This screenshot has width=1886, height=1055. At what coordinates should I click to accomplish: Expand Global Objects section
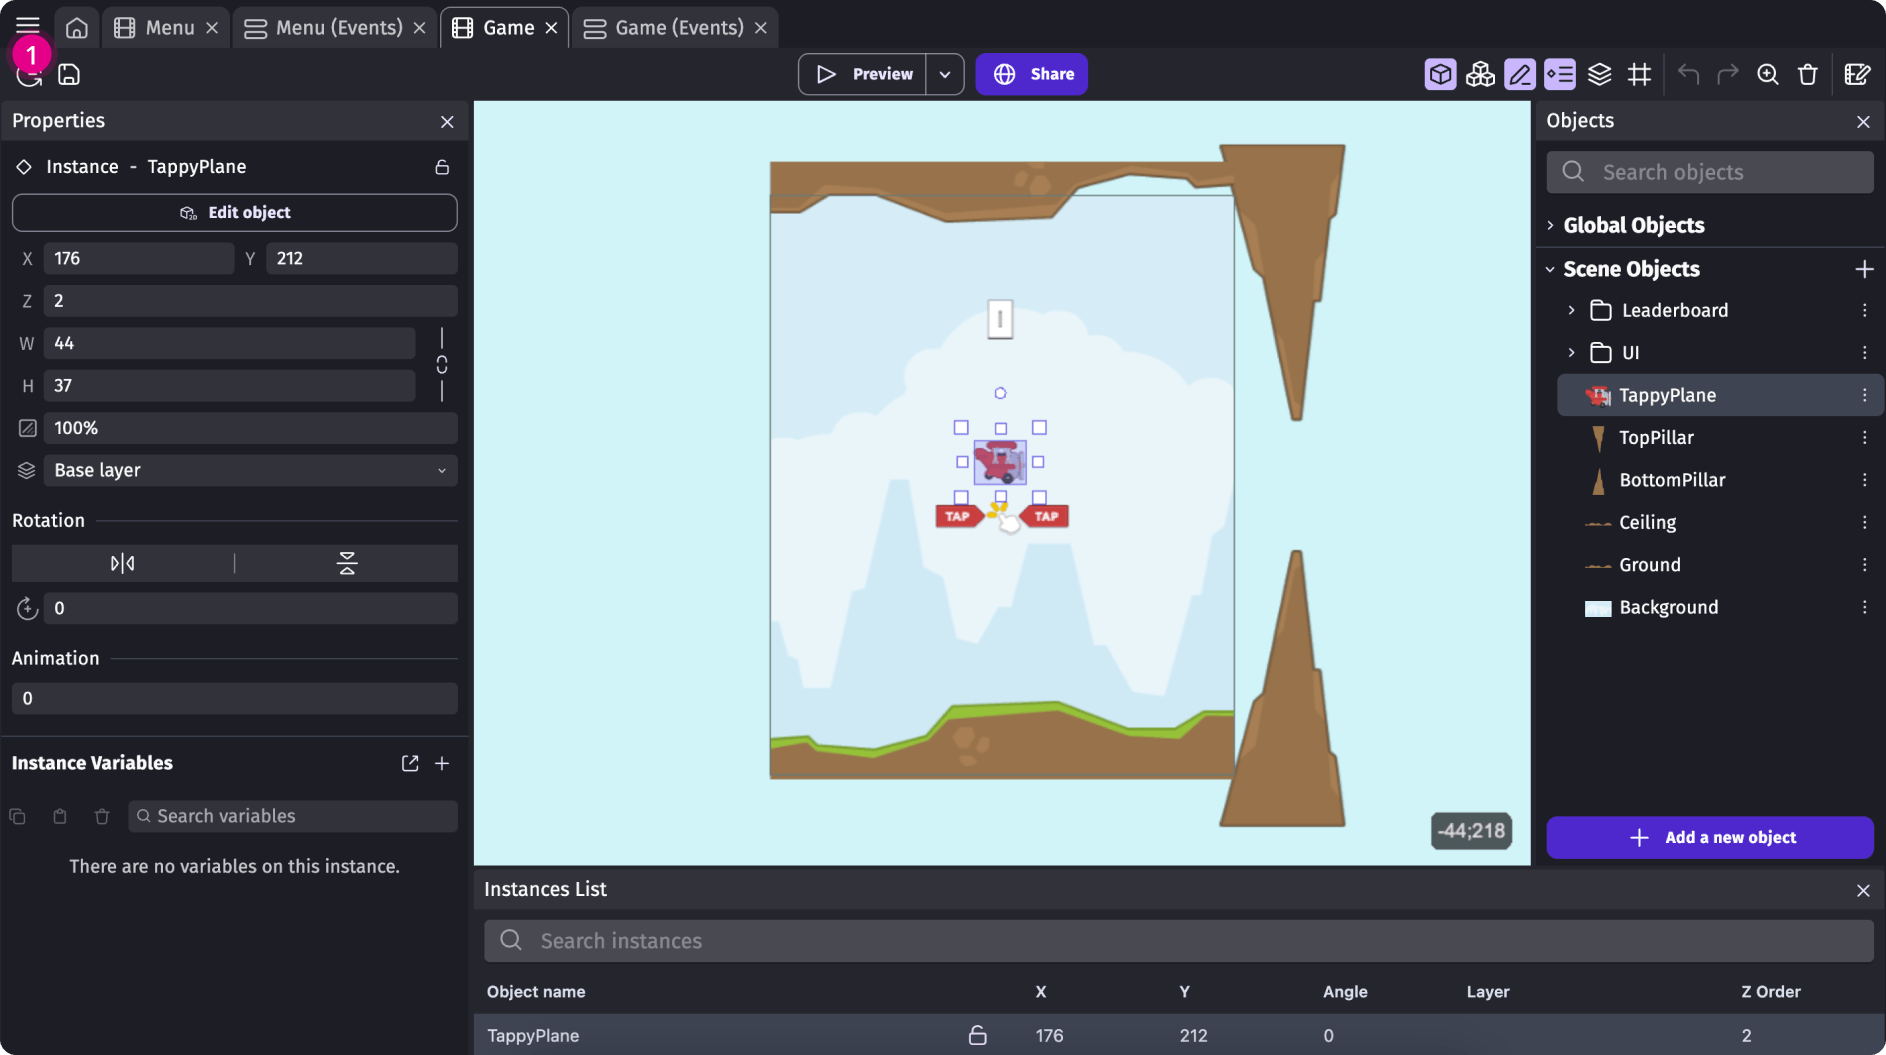point(1550,226)
